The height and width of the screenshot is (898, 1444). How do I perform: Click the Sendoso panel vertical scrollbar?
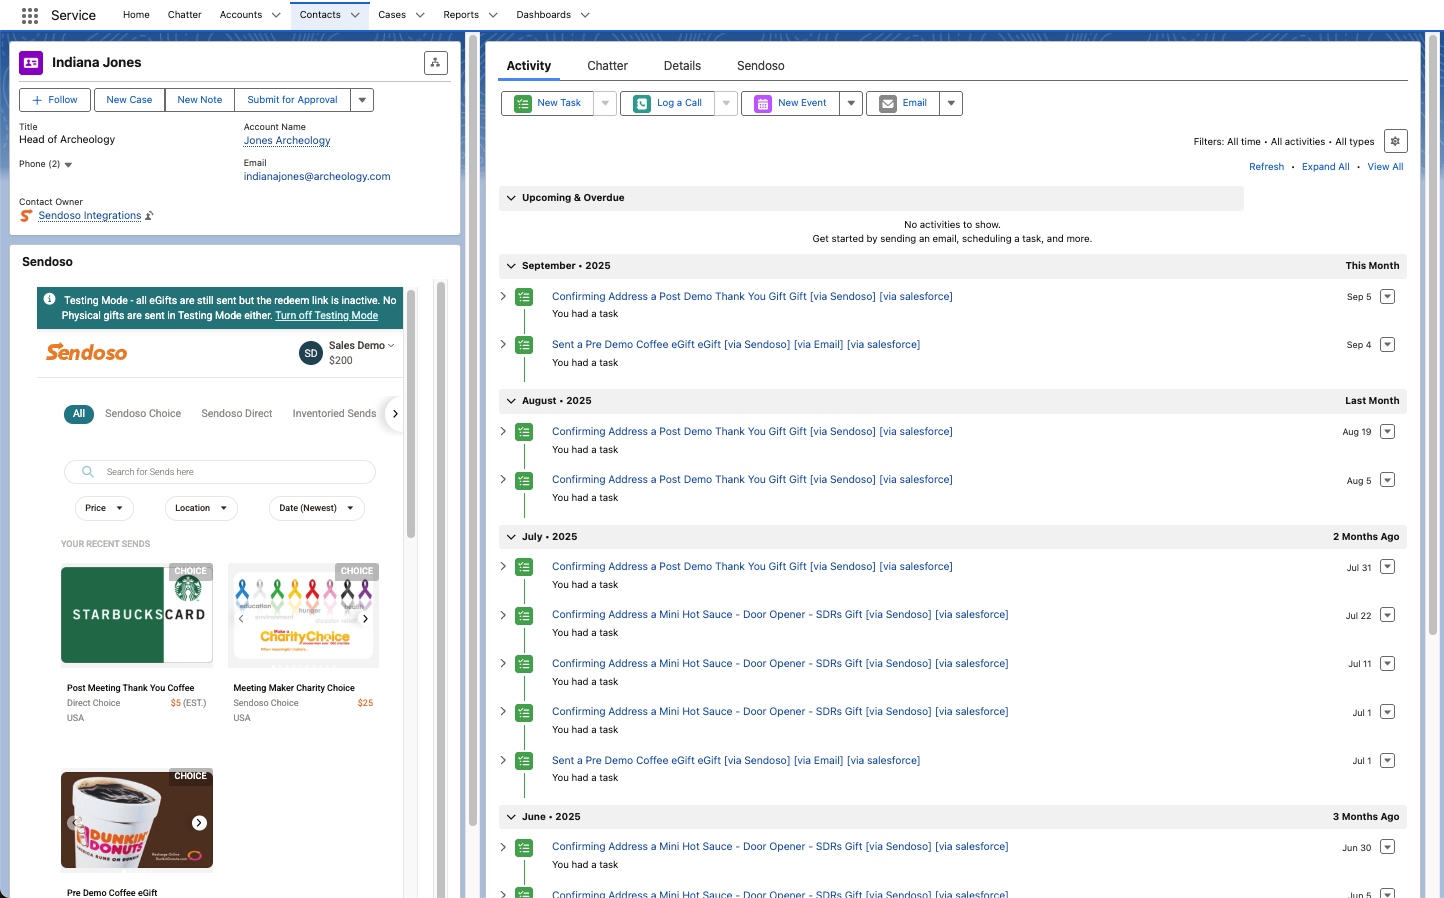[411, 414]
